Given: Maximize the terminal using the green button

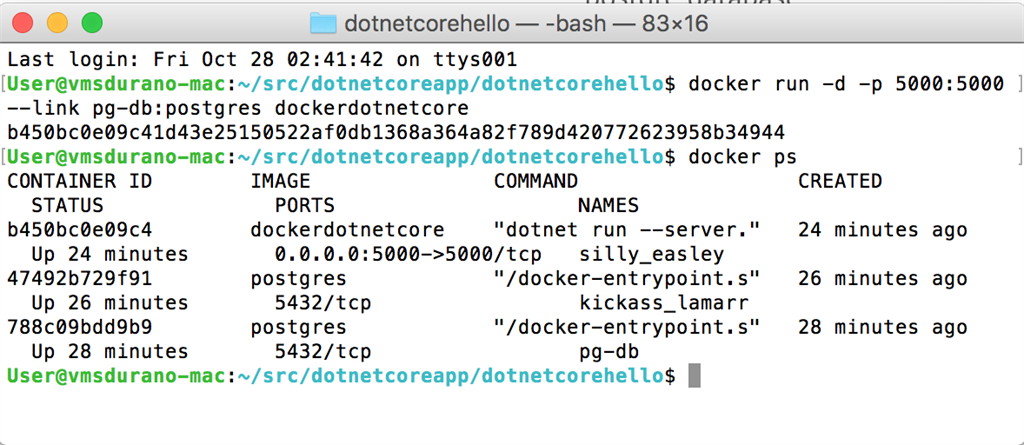Looking at the screenshot, I should coord(91,22).
